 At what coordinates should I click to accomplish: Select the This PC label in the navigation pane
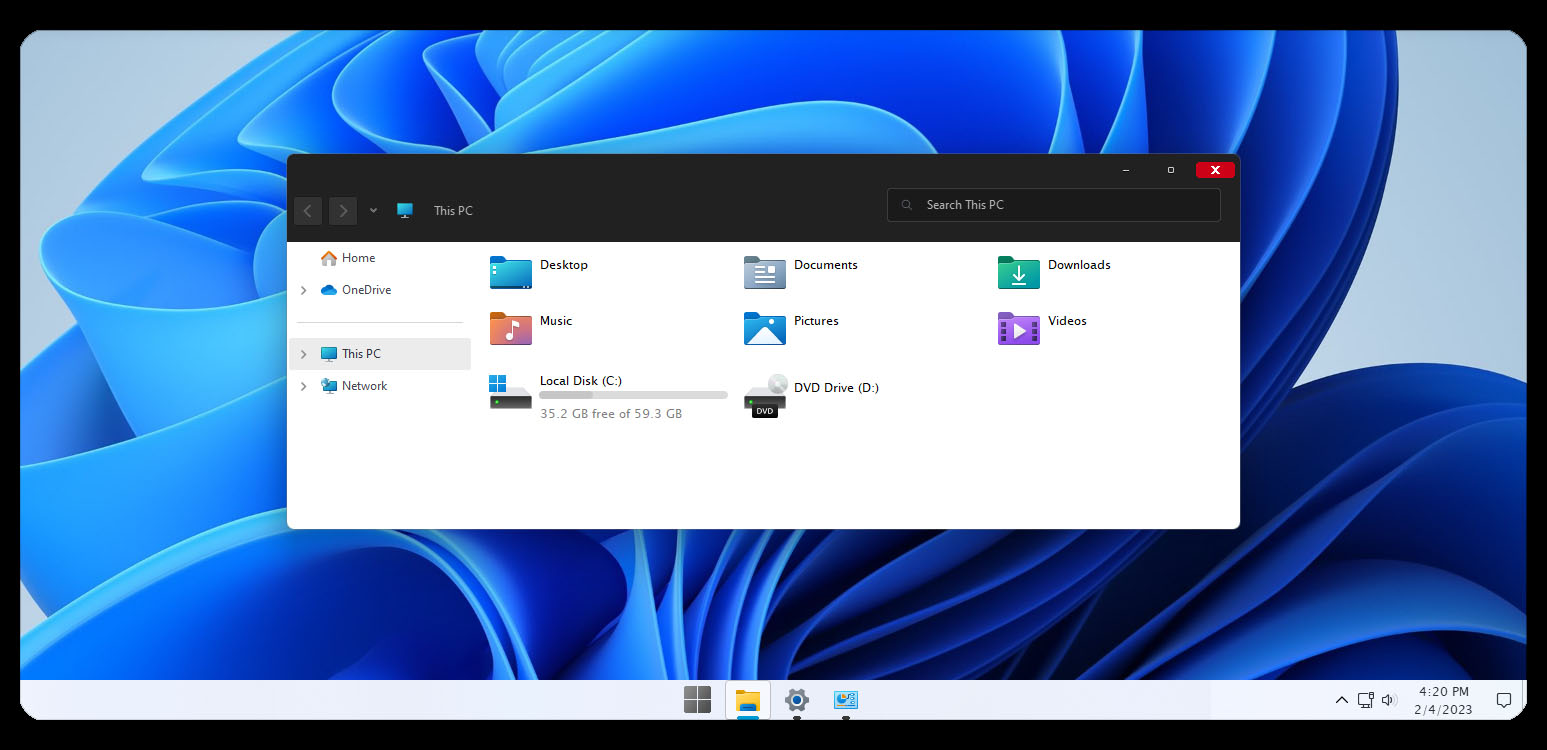361,354
